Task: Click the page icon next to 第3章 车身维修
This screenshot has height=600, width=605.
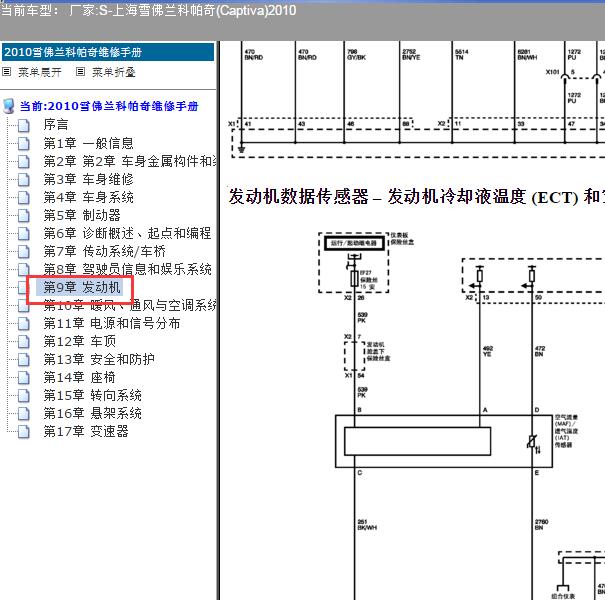Action: point(24,179)
